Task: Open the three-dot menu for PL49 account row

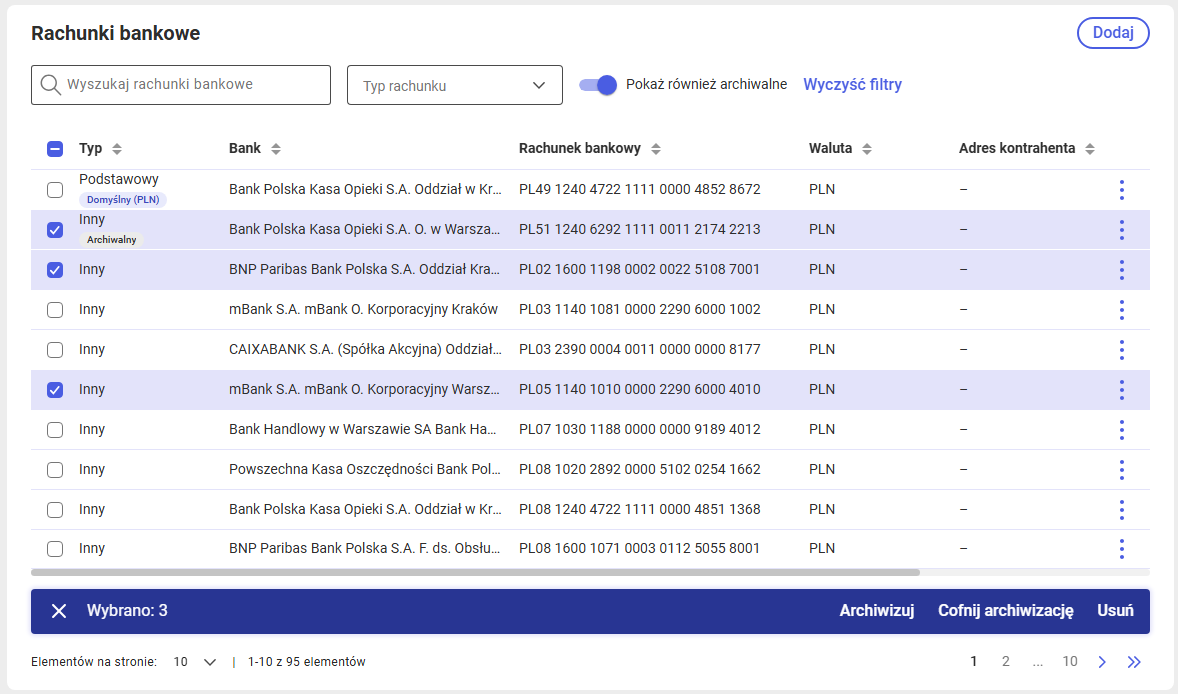Action: tap(1122, 190)
